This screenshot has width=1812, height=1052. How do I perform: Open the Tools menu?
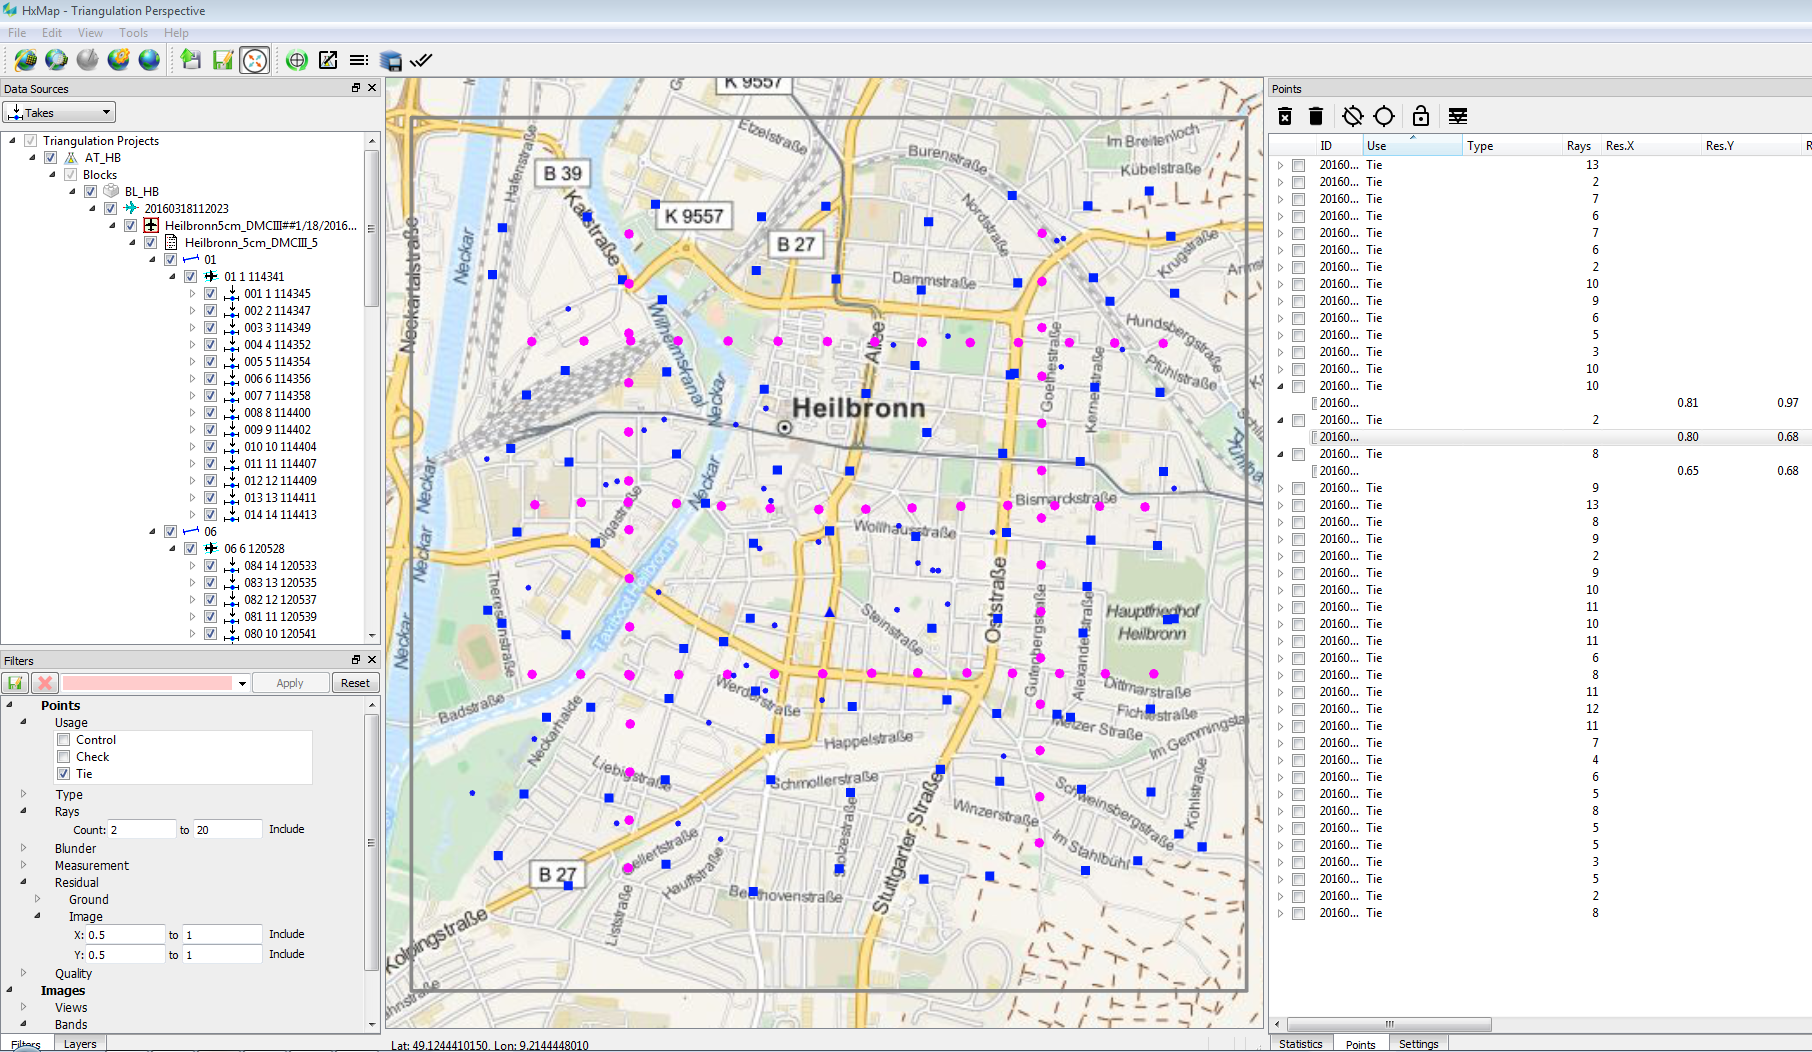133,33
